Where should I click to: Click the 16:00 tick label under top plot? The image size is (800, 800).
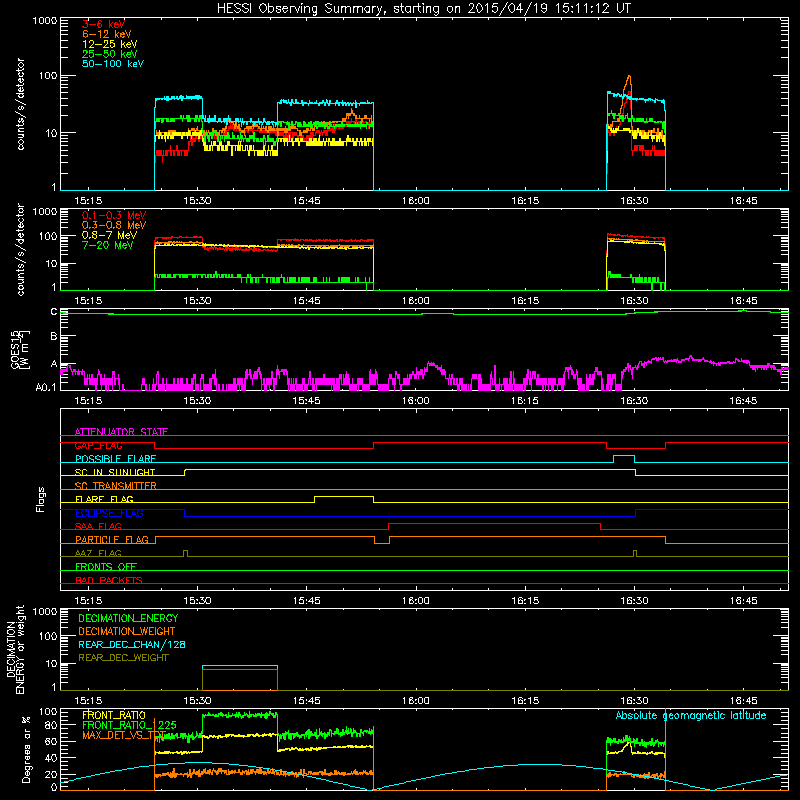415,201
